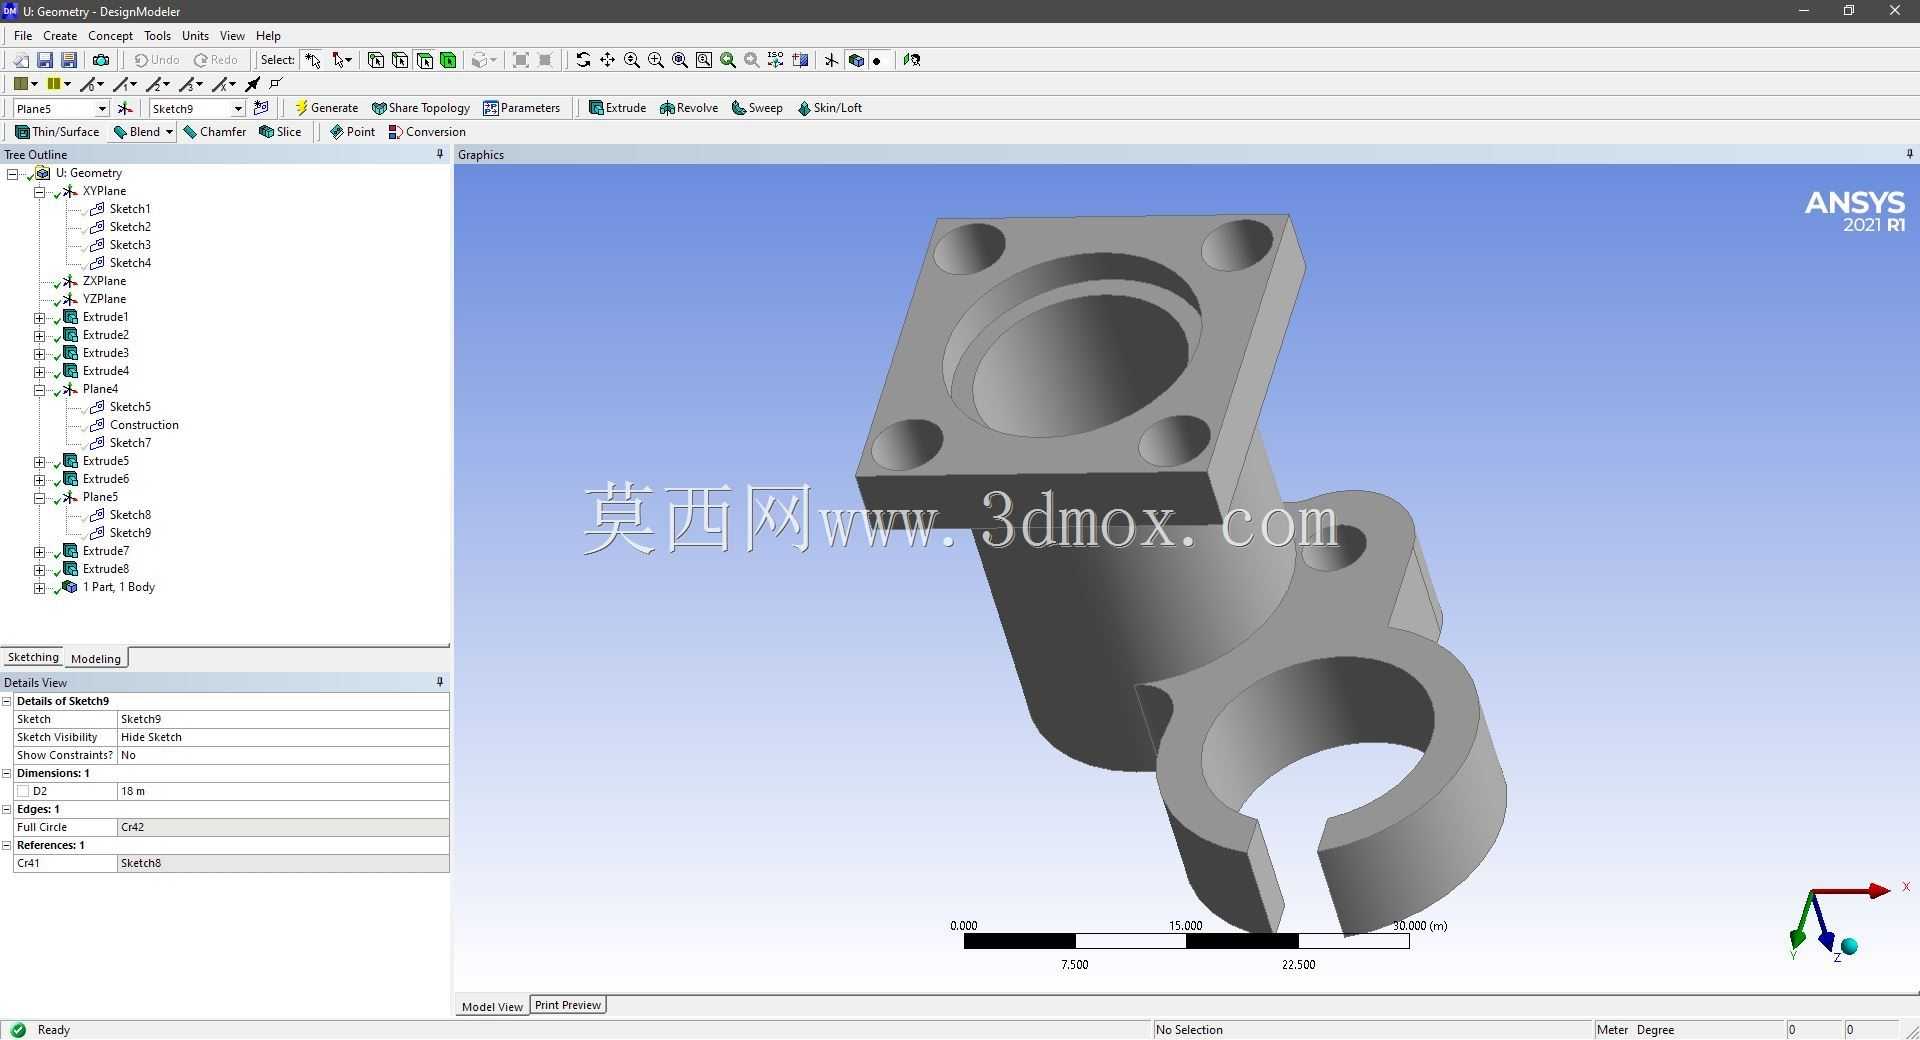Select the Pan view tool
Image resolution: width=1920 pixels, height=1040 pixels.
click(607, 60)
